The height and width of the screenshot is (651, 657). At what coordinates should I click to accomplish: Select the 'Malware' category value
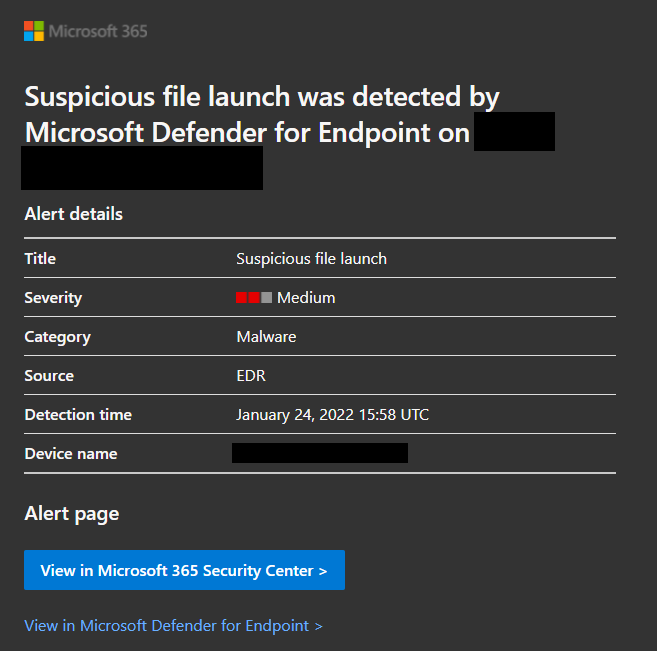point(266,336)
